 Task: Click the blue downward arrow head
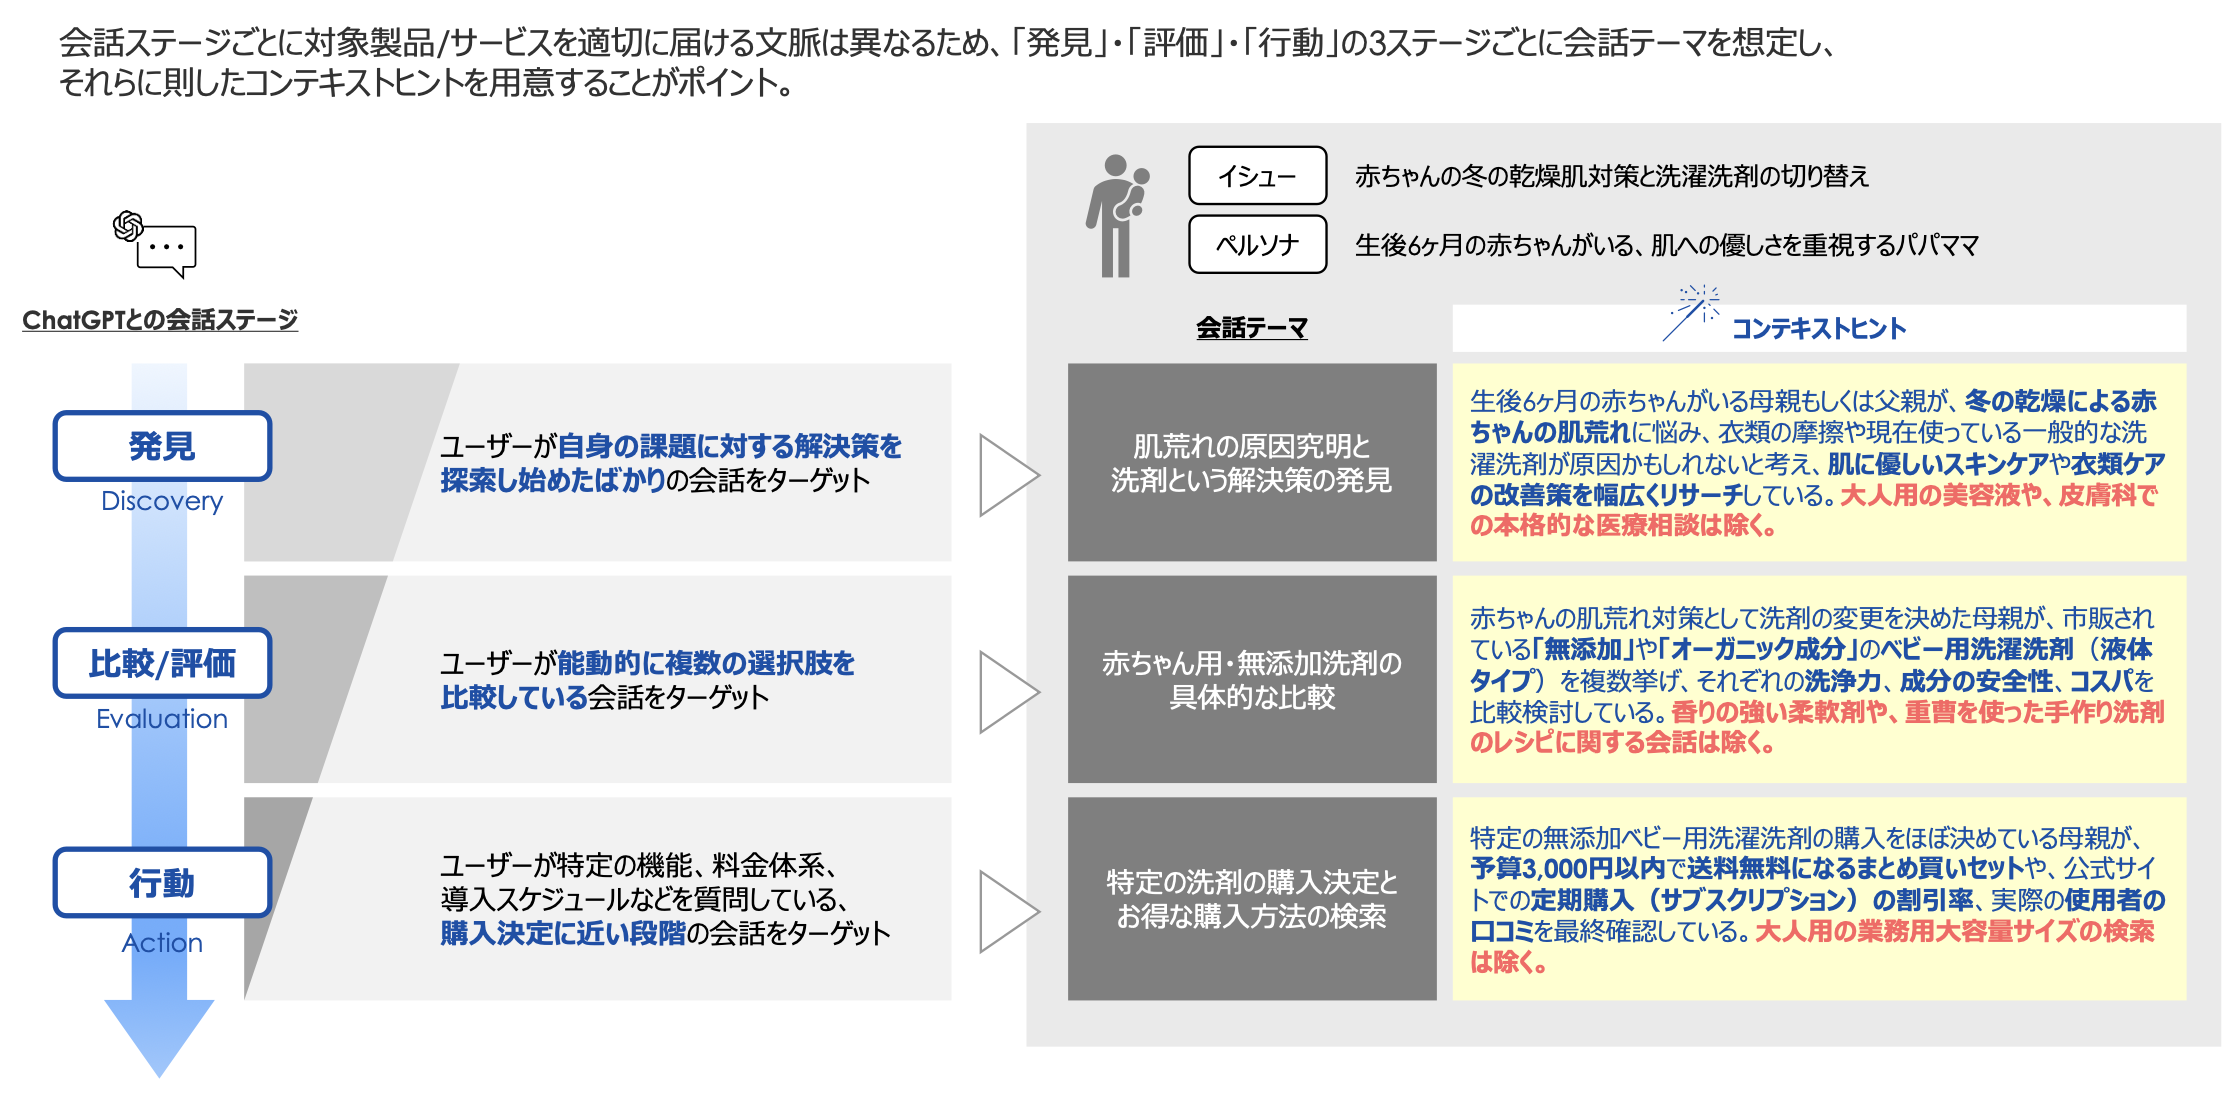[x=159, y=1038]
